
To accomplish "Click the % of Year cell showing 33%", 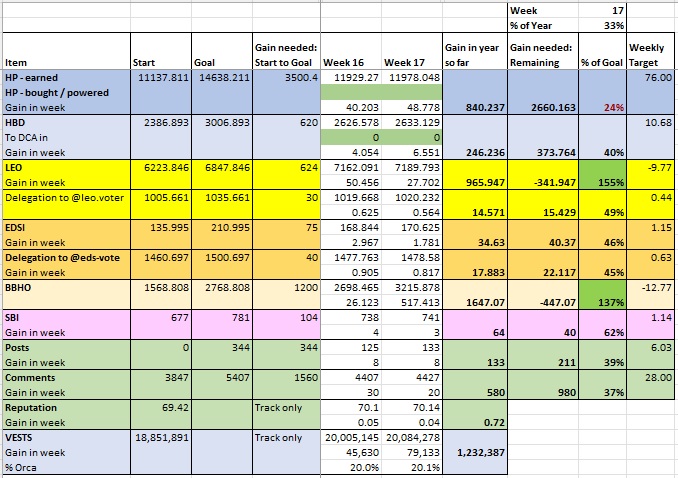I will (x=602, y=26).
